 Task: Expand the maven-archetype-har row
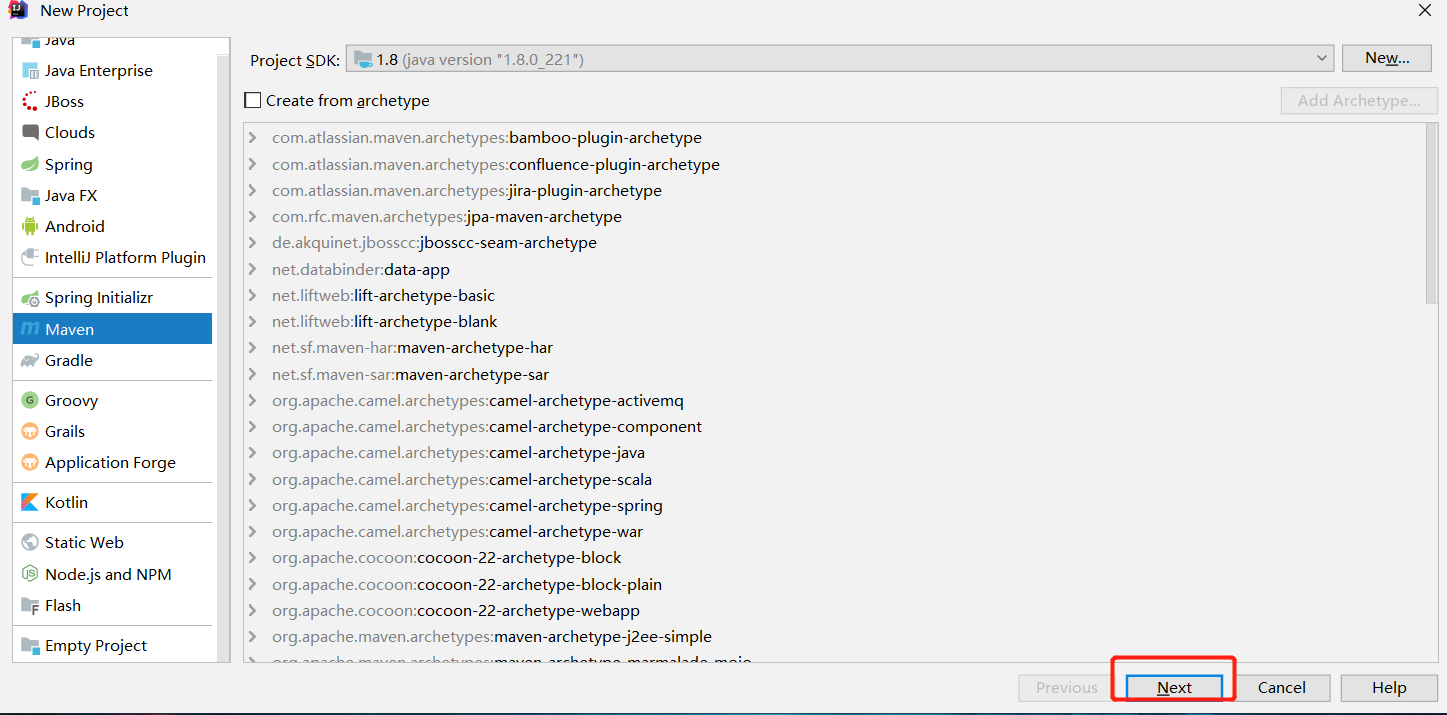click(253, 348)
